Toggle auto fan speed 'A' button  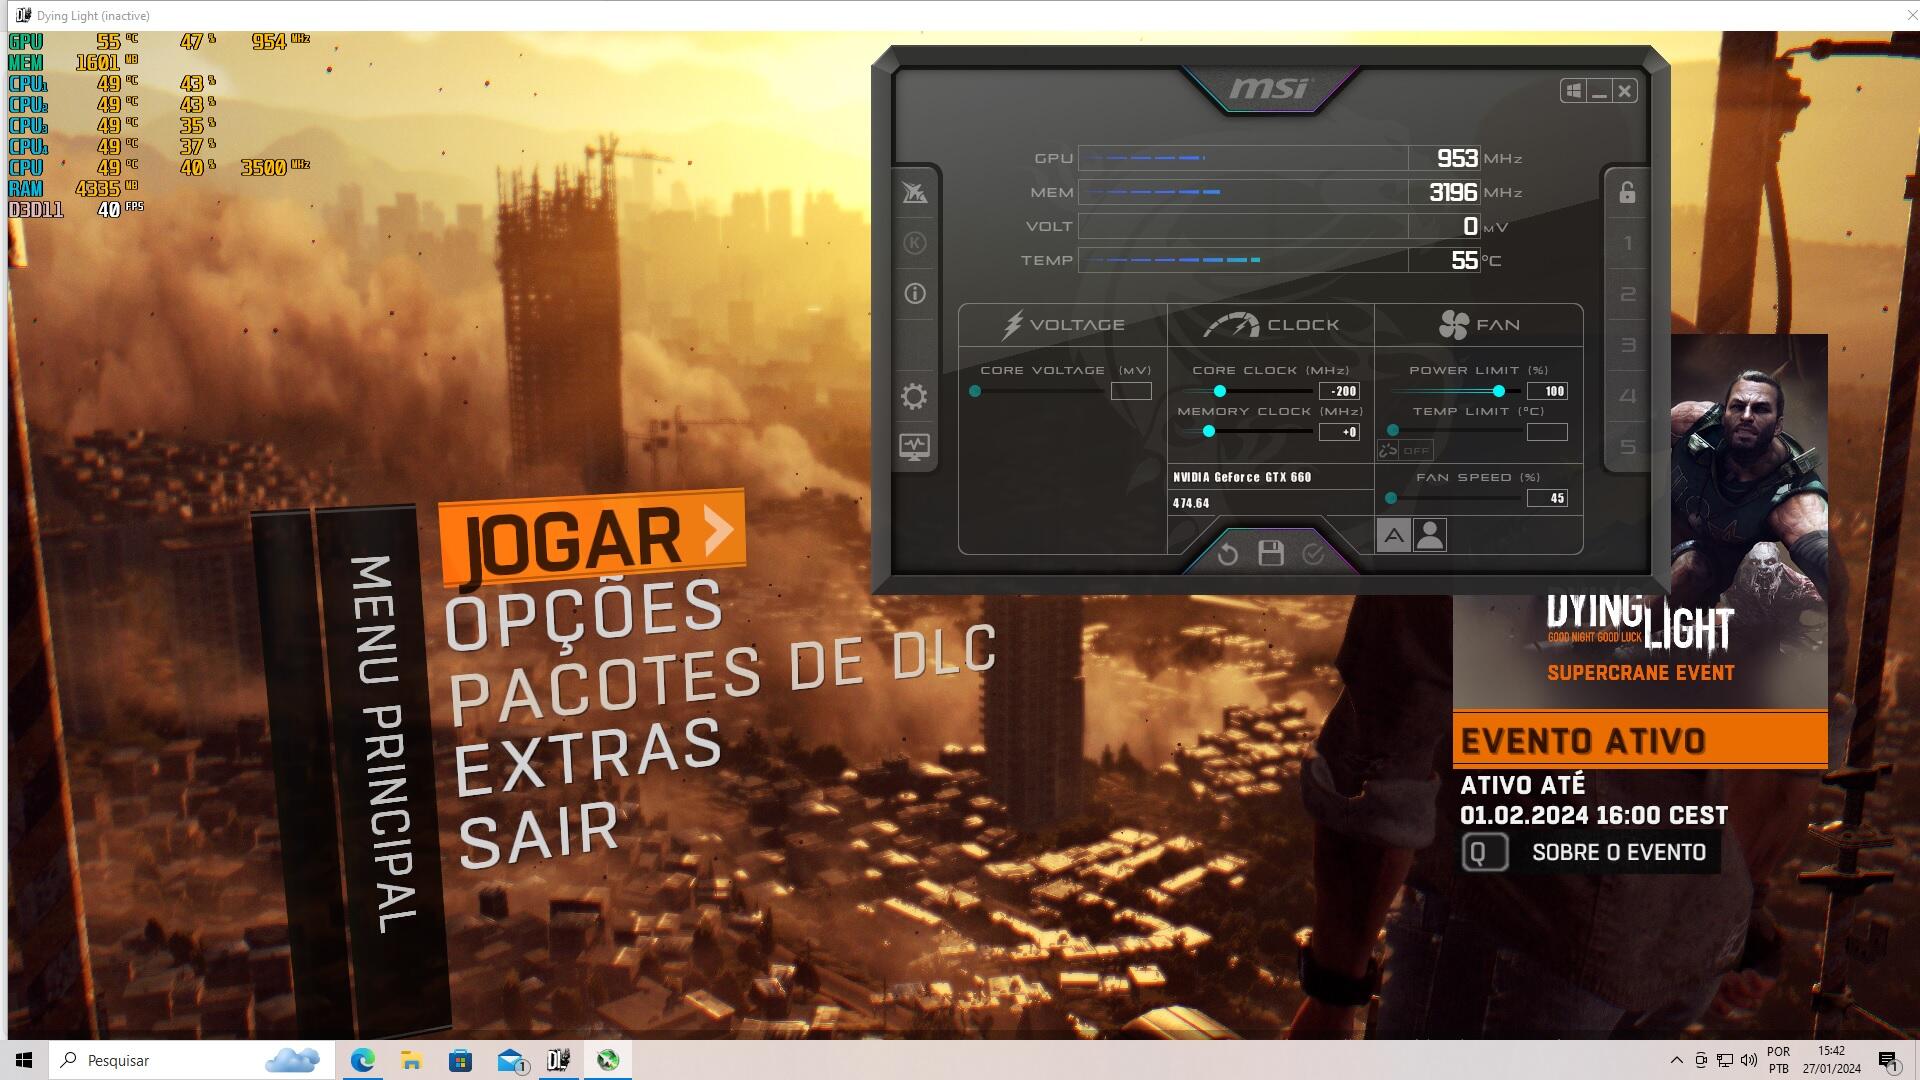coord(1393,536)
